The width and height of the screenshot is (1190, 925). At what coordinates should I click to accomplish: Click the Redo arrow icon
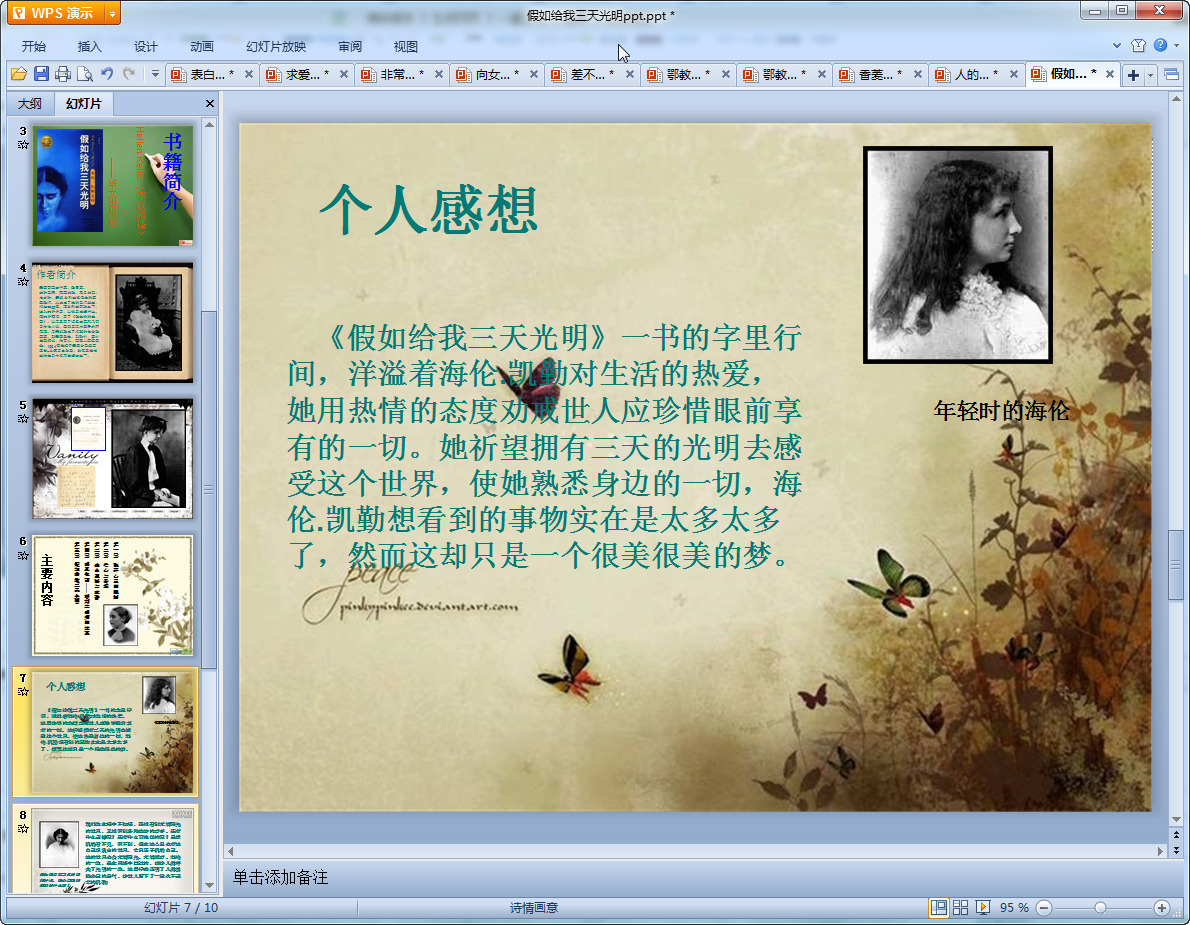tap(129, 74)
